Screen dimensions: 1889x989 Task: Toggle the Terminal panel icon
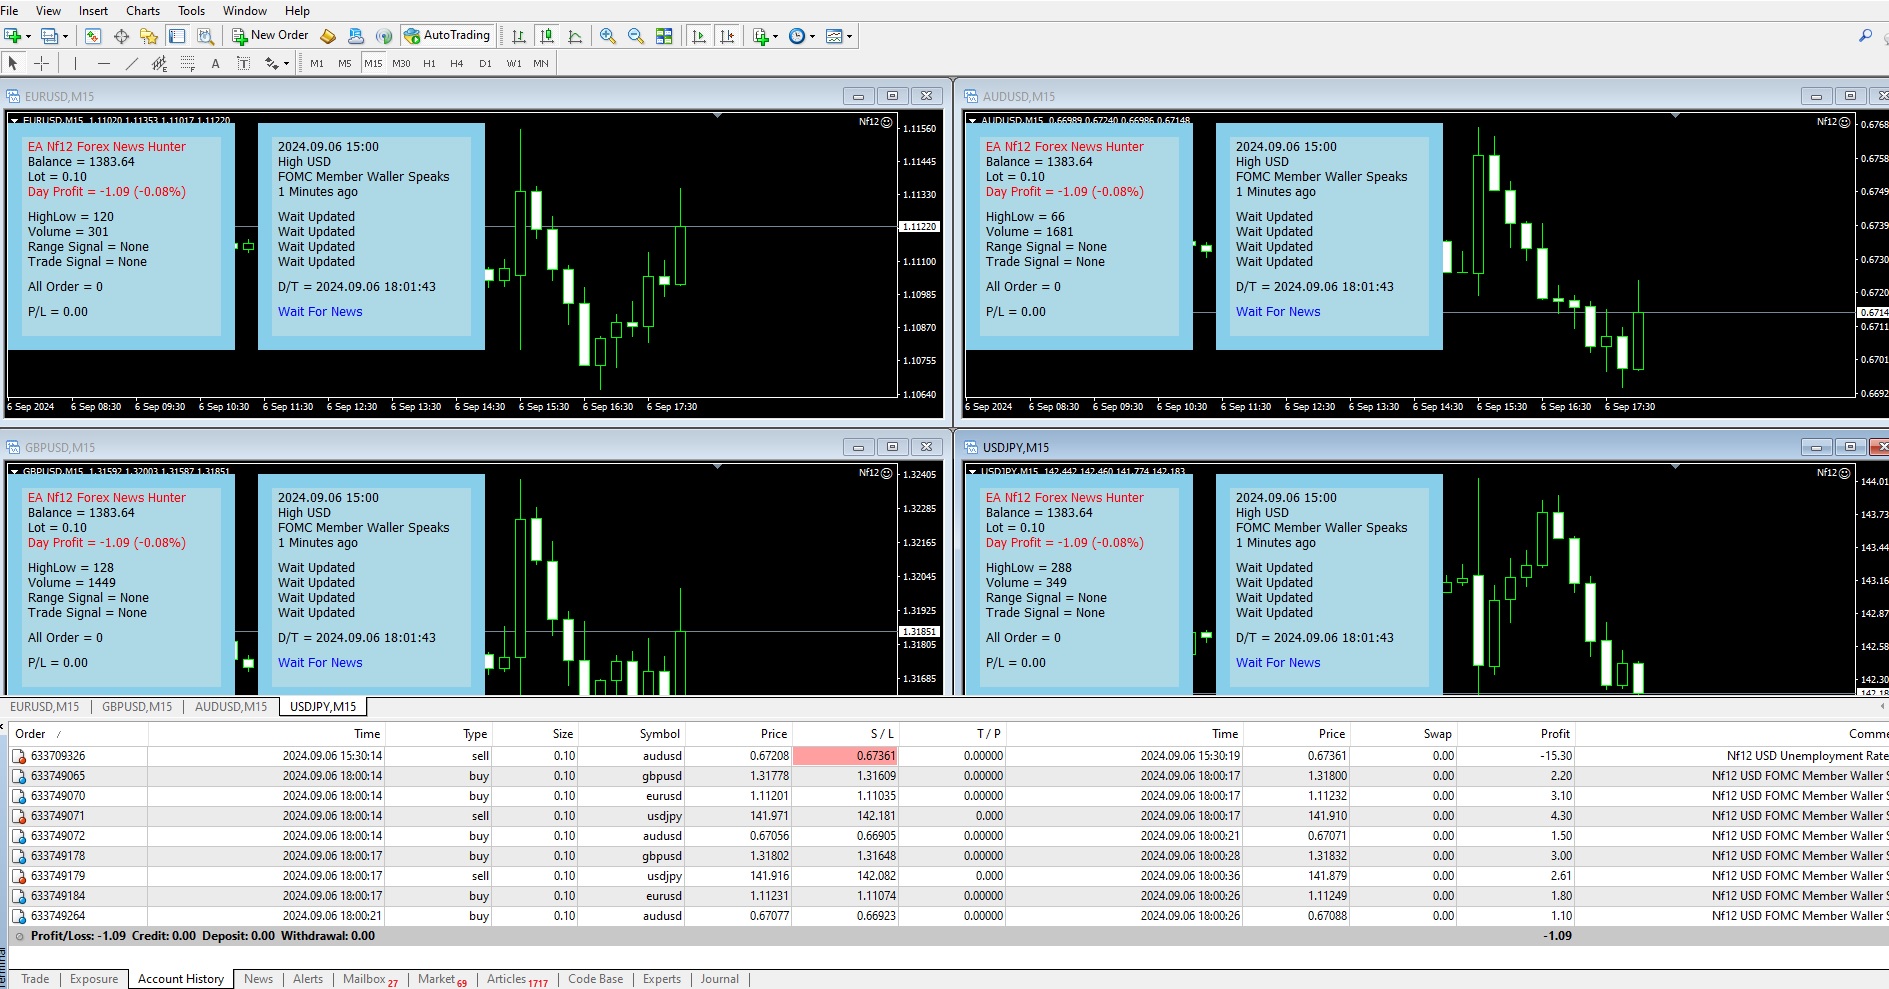coord(177,36)
